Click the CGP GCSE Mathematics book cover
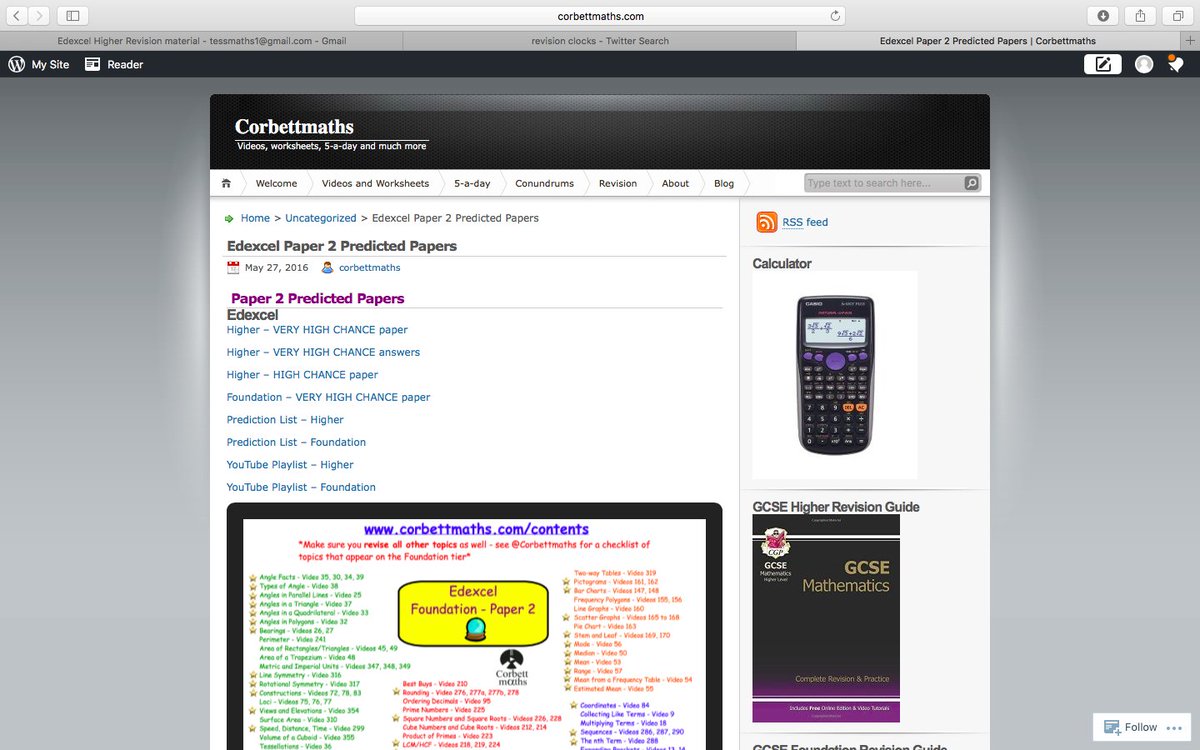 826,618
